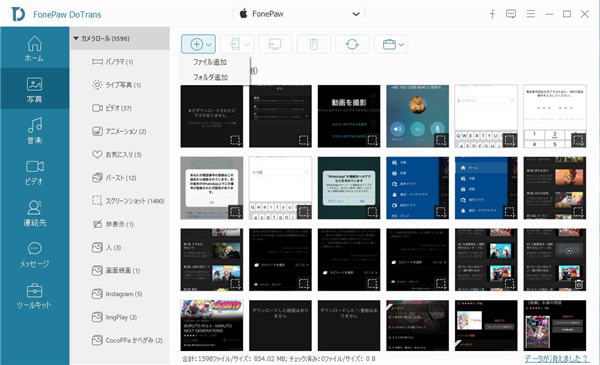Open the hamburger menu in title bar
600x365 pixels.
pyautogui.click(x=530, y=14)
